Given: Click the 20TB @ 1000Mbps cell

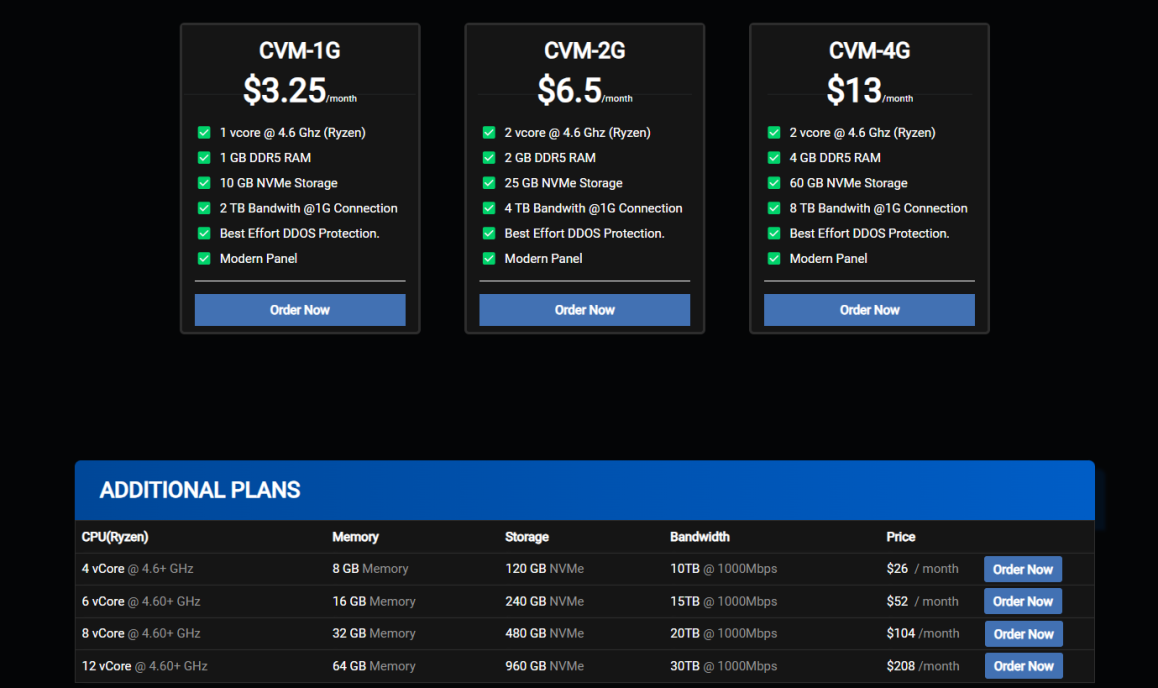Looking at the screenshot, I should click(x=724, y=633).
